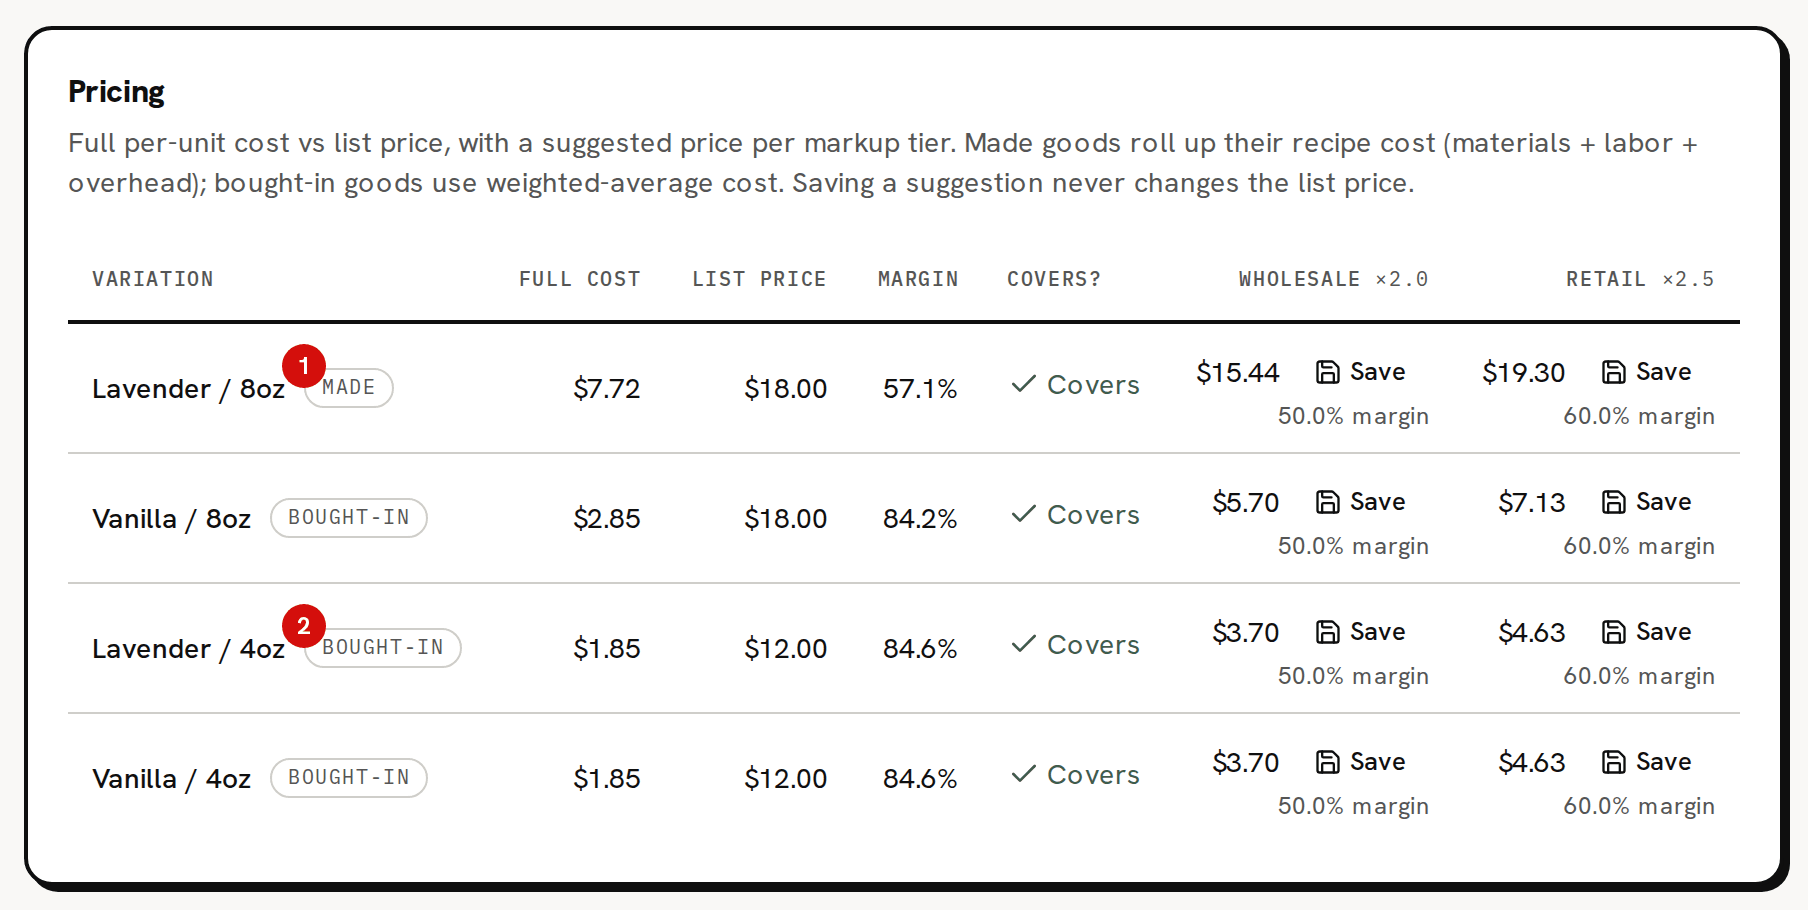The height and width of the screenshot is (910, 1808).
Task: Save retail $7.13 for Vanilla 8oz
Action: tap(1646, 502)
